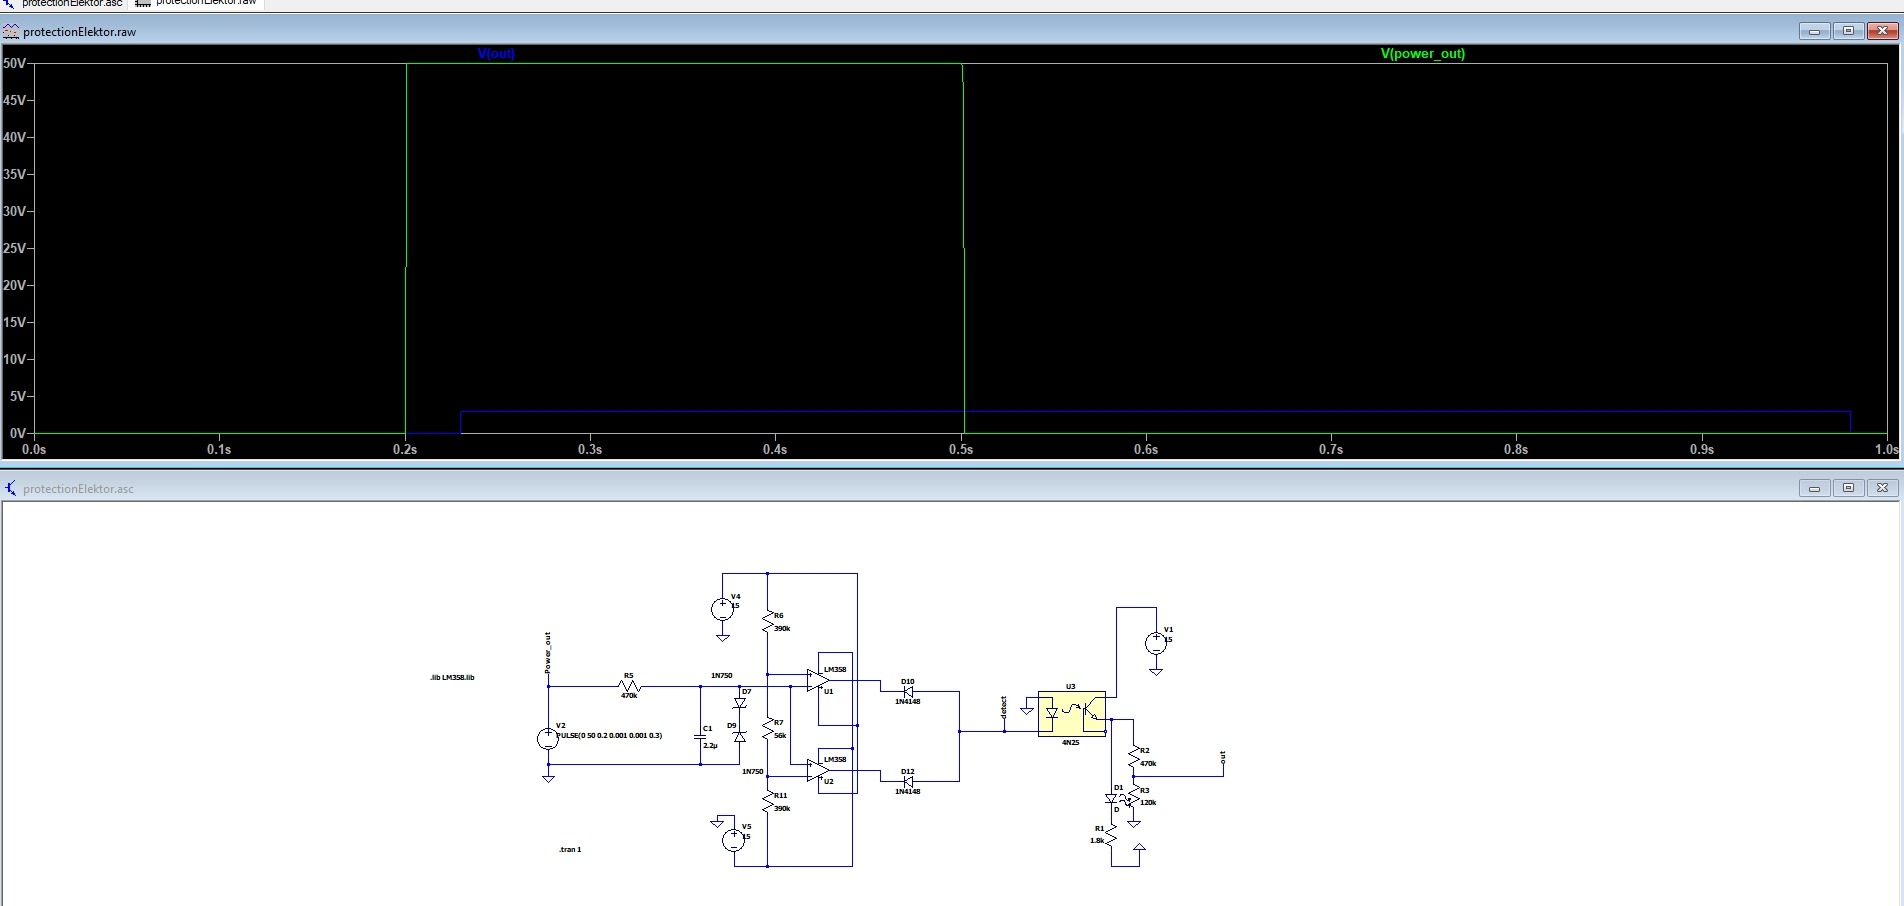Click the 0.5s time axis label
1904x906 pixels.
coord(961,450)
